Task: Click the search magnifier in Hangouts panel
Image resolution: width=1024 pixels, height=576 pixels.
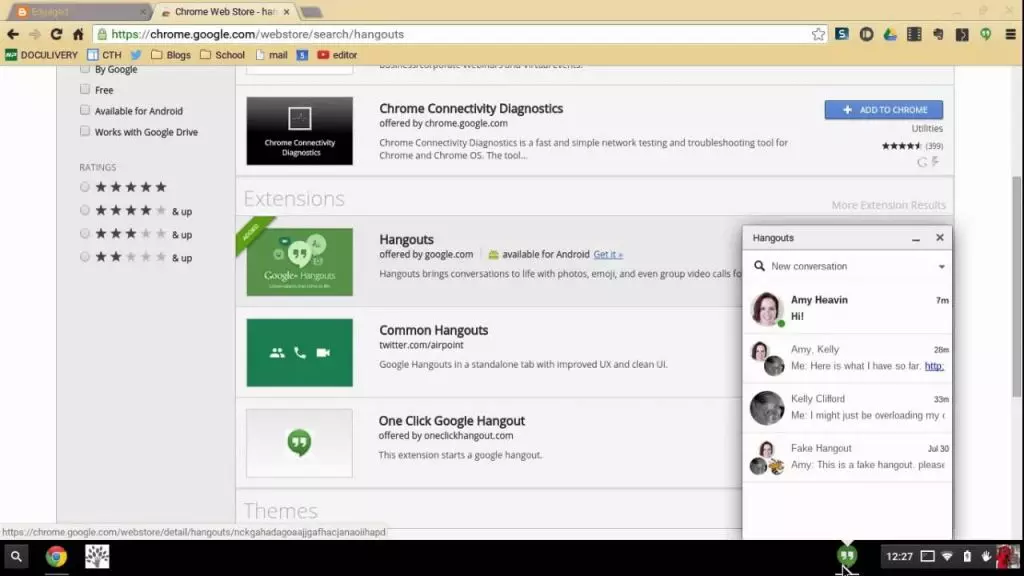Action: click(x=760, y=266)
